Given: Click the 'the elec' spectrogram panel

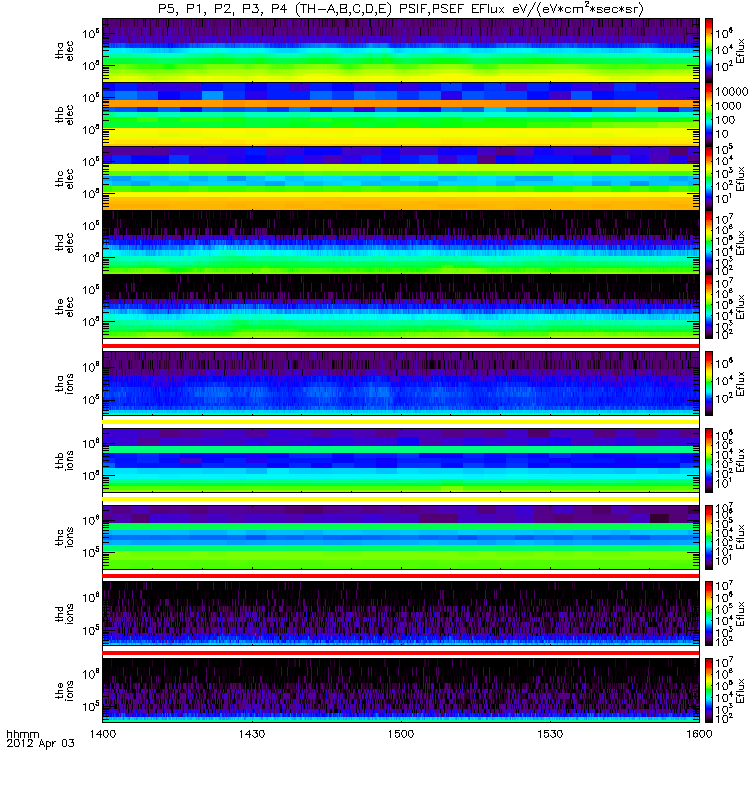Looking at the screenshot, I should (401, 307).
